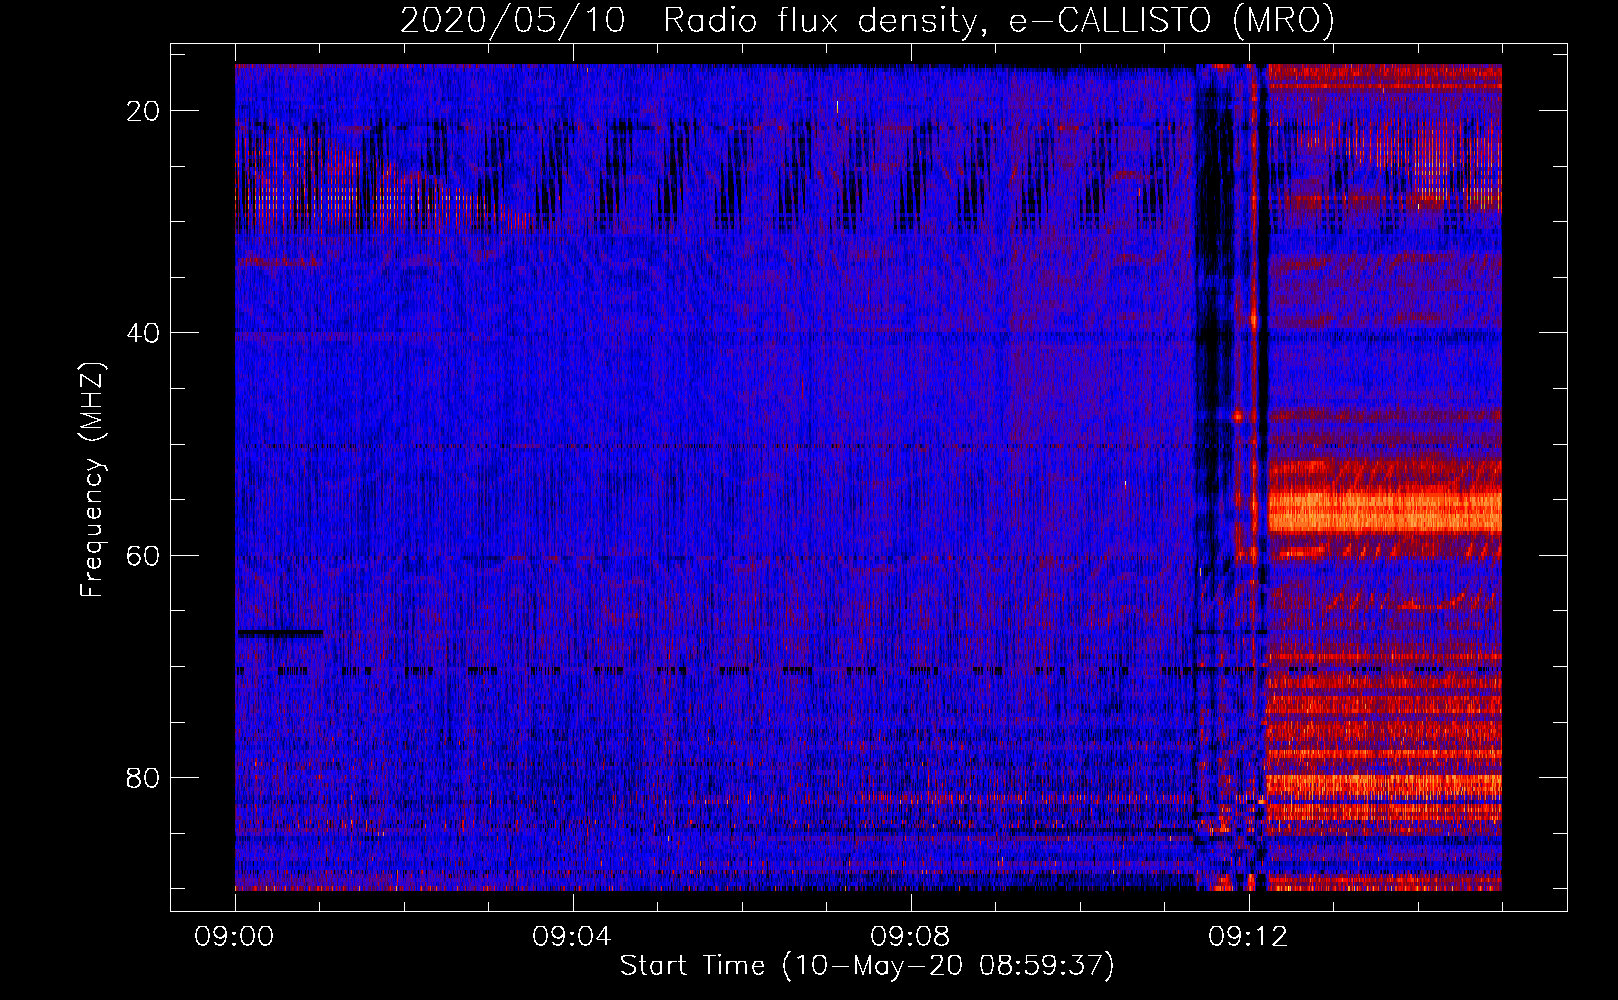1618x1000 pixels.
Task: Click the 09:08 time tick label
Action: (910, 937)
